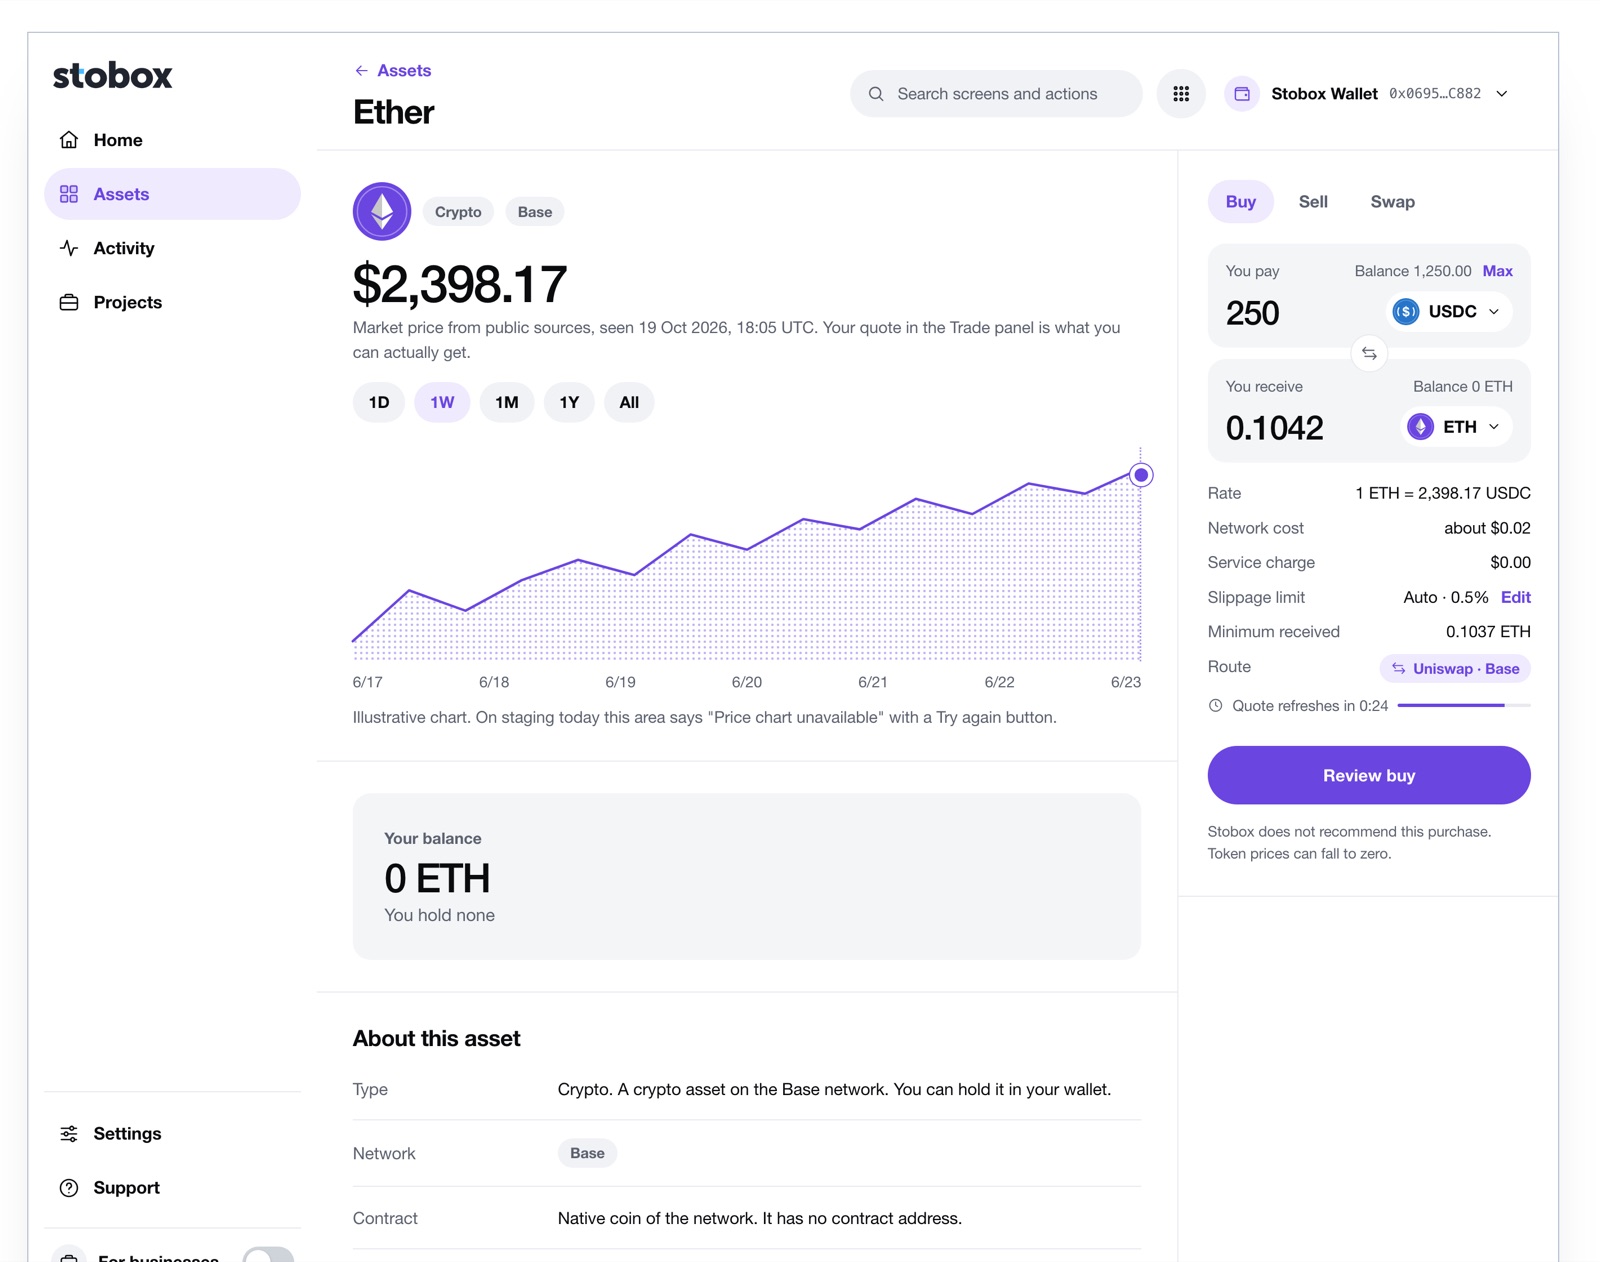The image size is (1600, 1262).
Task: Click the Base tag under Ether header
Action: click(535, 212)
